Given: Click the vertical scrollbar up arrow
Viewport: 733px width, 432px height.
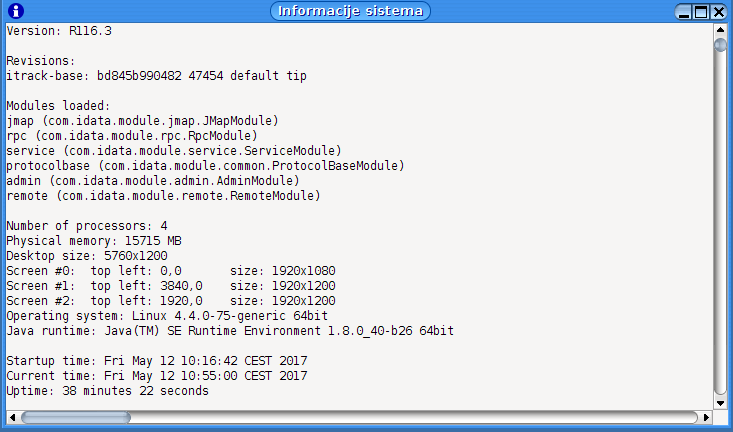Looking at the screenshot, I should [x=720, y=30].
